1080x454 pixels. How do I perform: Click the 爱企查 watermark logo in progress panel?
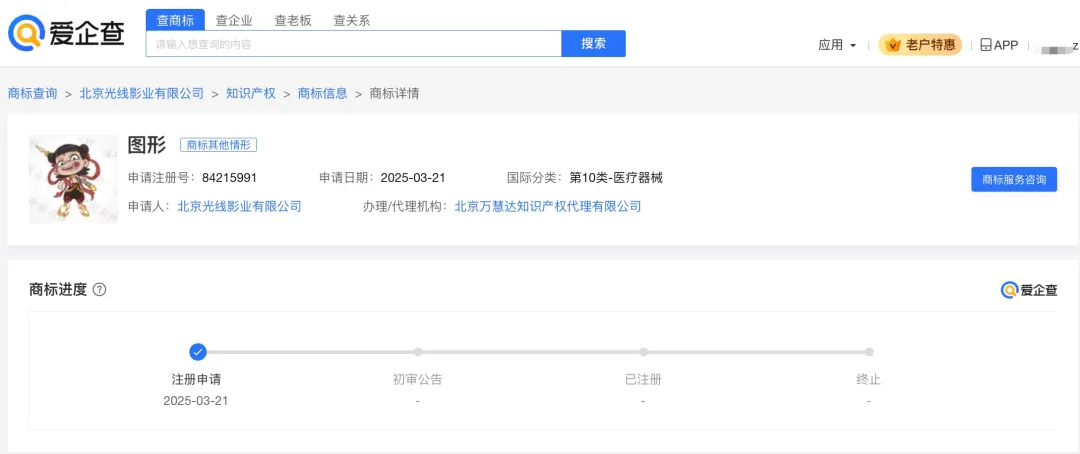(x=1028, y=290)
